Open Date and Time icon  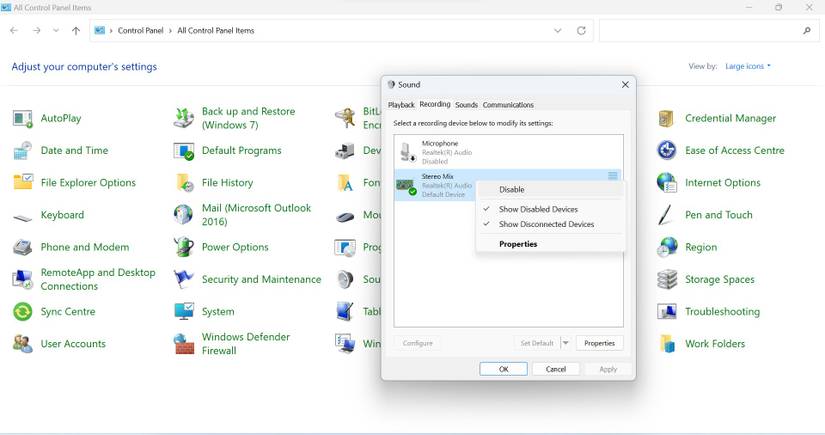click(x=23, y=150)
